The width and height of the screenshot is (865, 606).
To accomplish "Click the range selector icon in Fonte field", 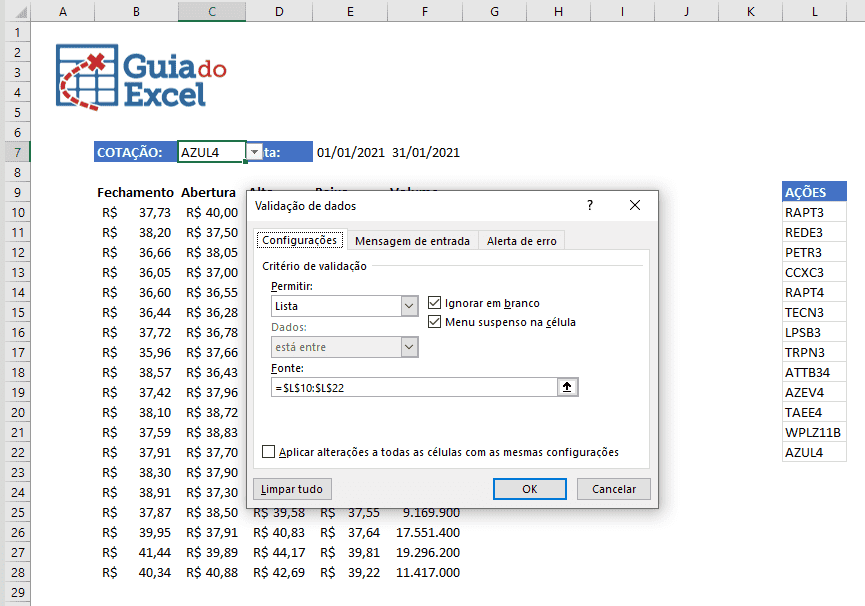I will tap(568, 387).
